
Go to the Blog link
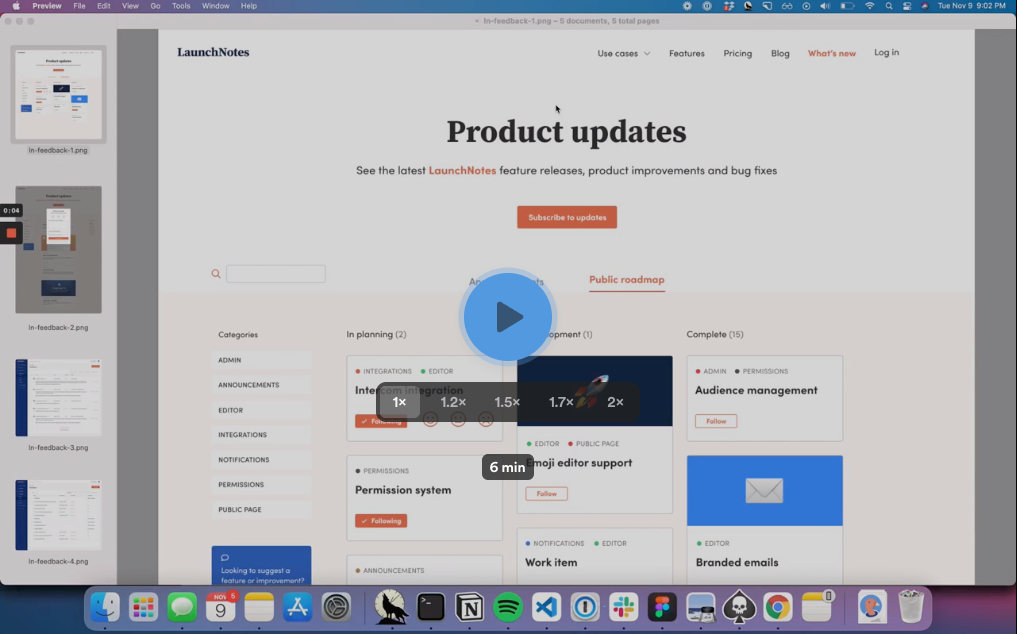pyautogui.click(x=780, y=53)
